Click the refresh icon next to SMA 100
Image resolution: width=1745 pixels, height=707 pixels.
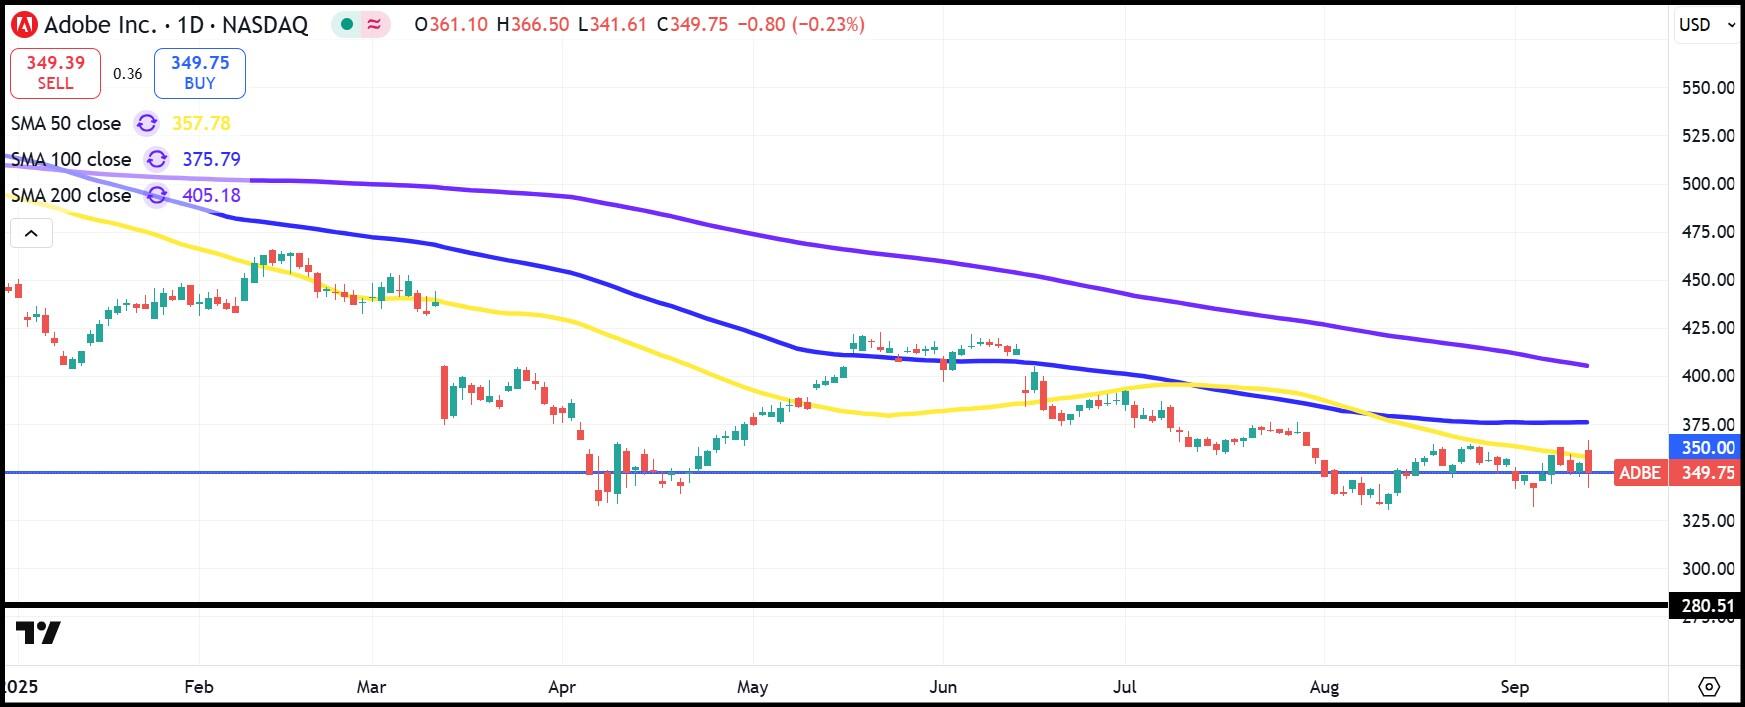click(157, 159)
